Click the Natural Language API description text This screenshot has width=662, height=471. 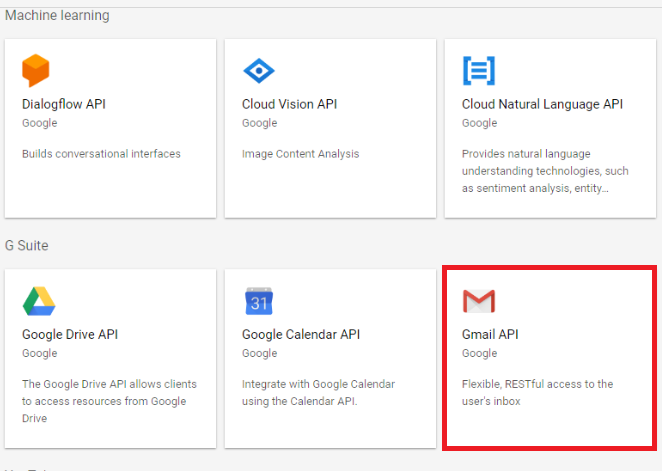[540, 171]
